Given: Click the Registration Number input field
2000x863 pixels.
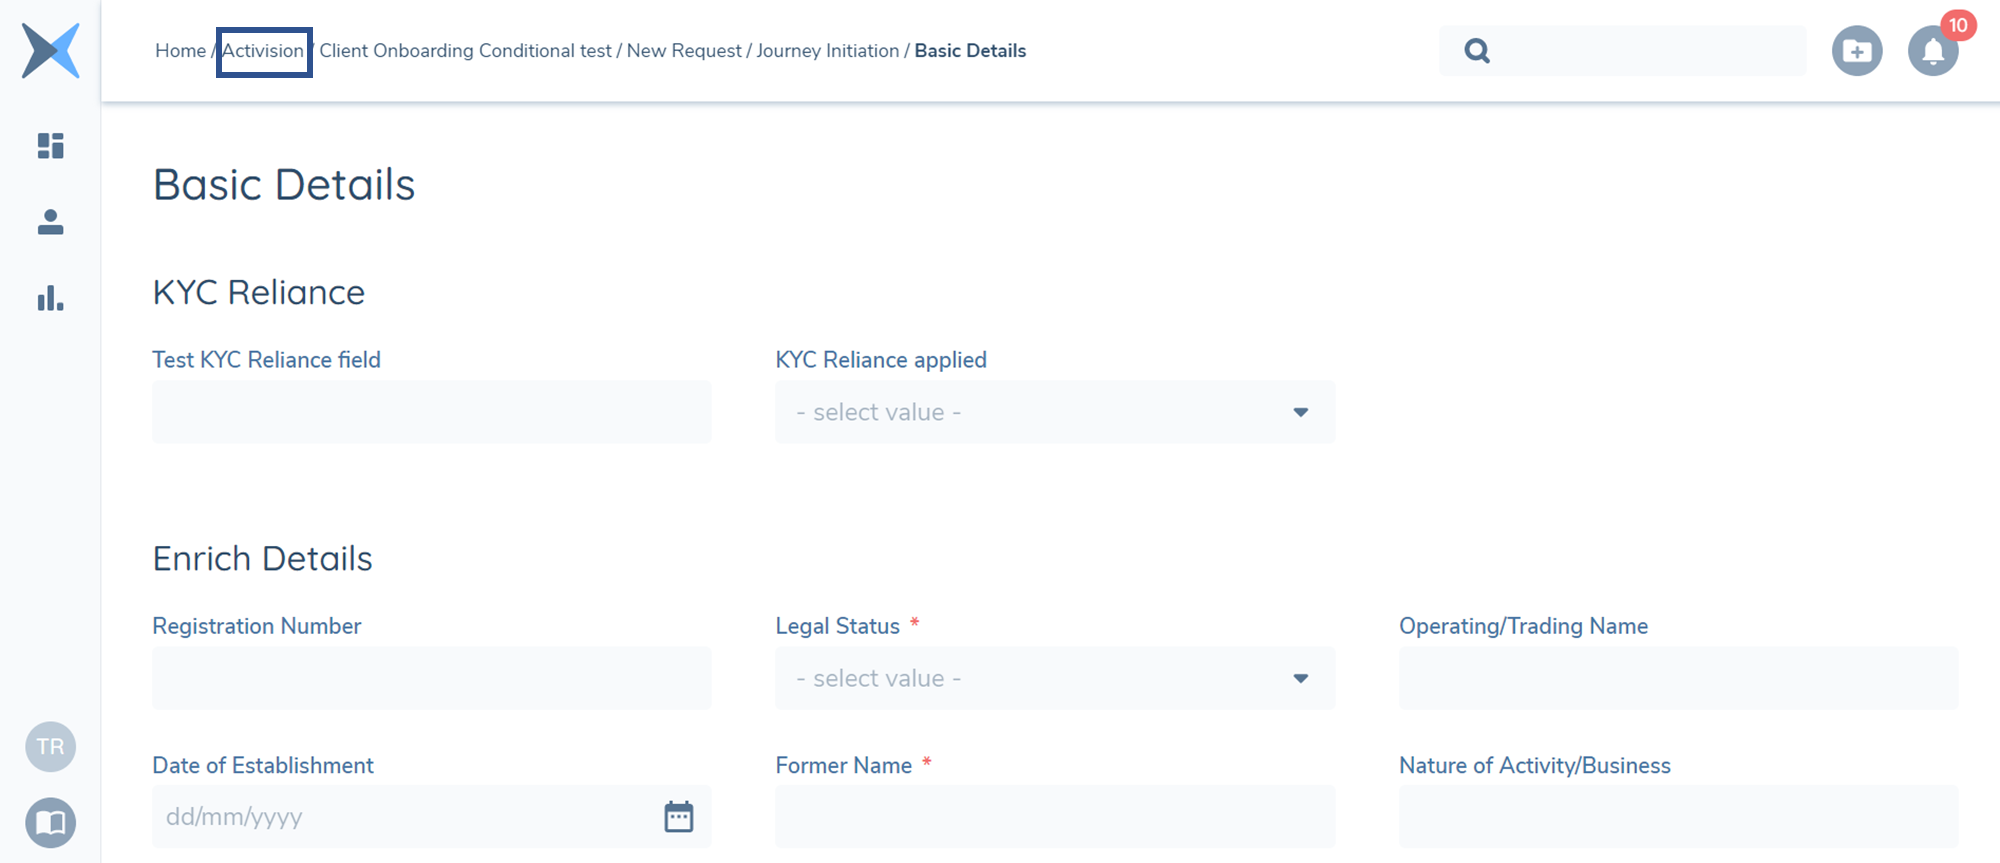Looking at the screenshot, I should (x=431, y=678).
